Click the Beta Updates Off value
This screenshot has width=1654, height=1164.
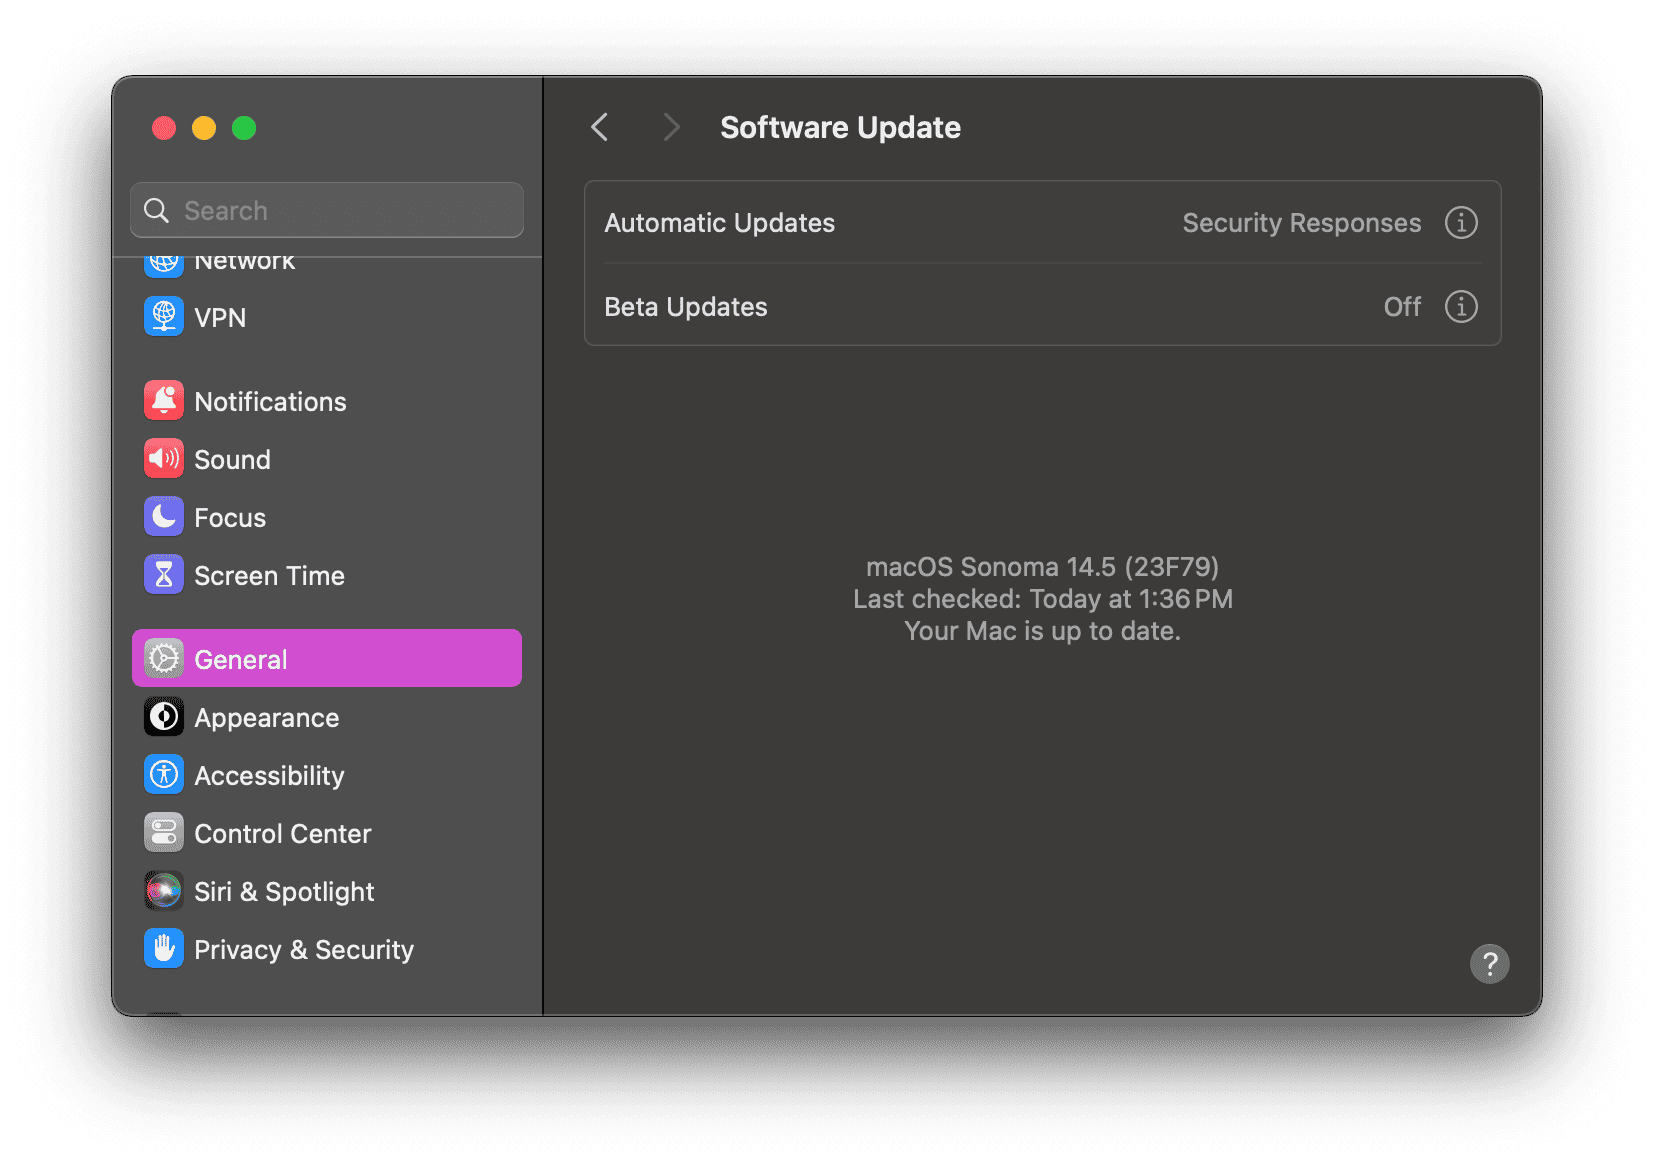(1402, 307)
